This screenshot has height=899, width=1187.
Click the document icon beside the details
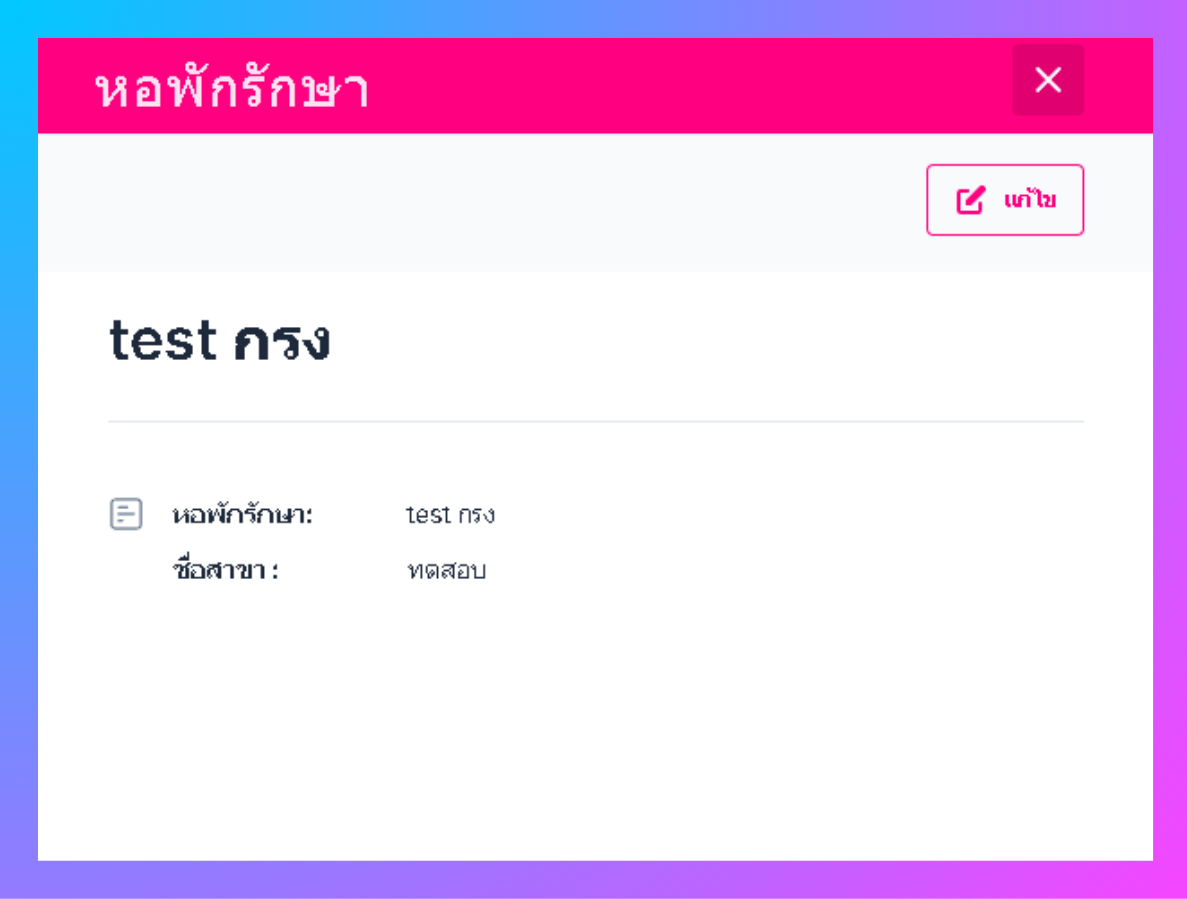pyautogui.click(x=126, y=514)
